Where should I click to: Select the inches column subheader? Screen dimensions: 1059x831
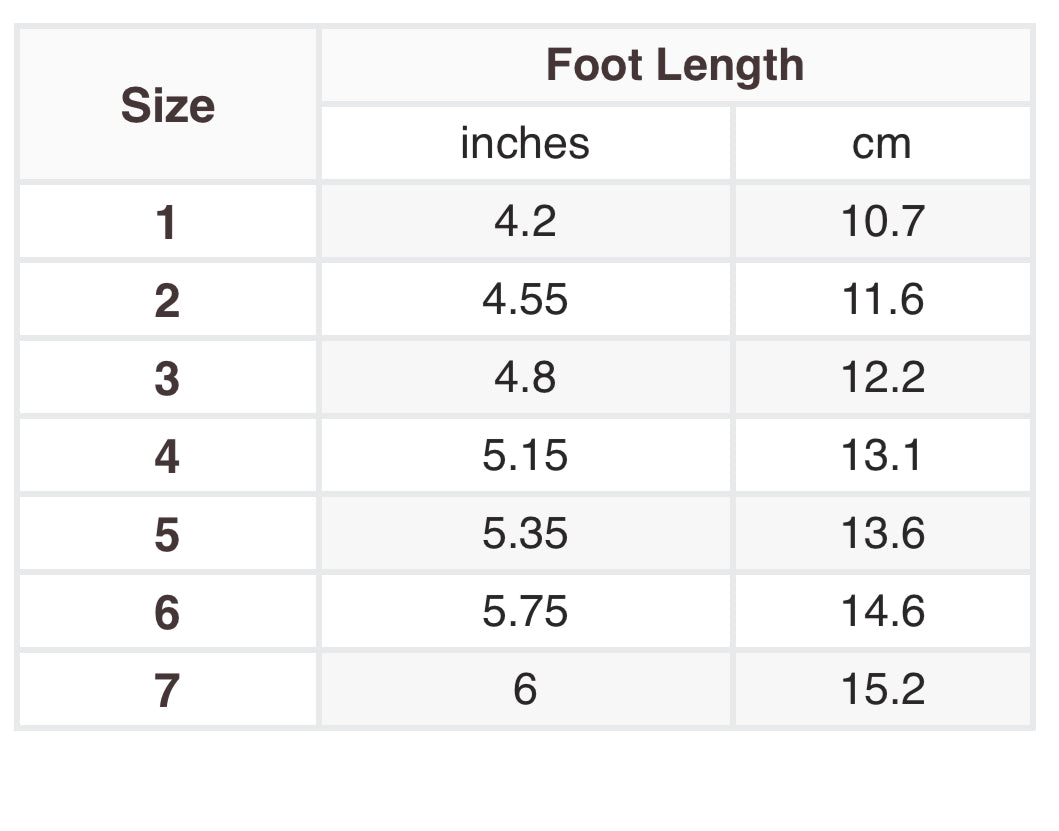(x=525, y=143)
